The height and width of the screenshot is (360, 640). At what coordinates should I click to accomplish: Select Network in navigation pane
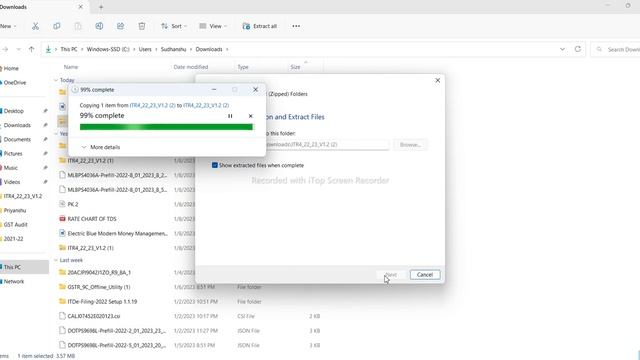(14, 282)
